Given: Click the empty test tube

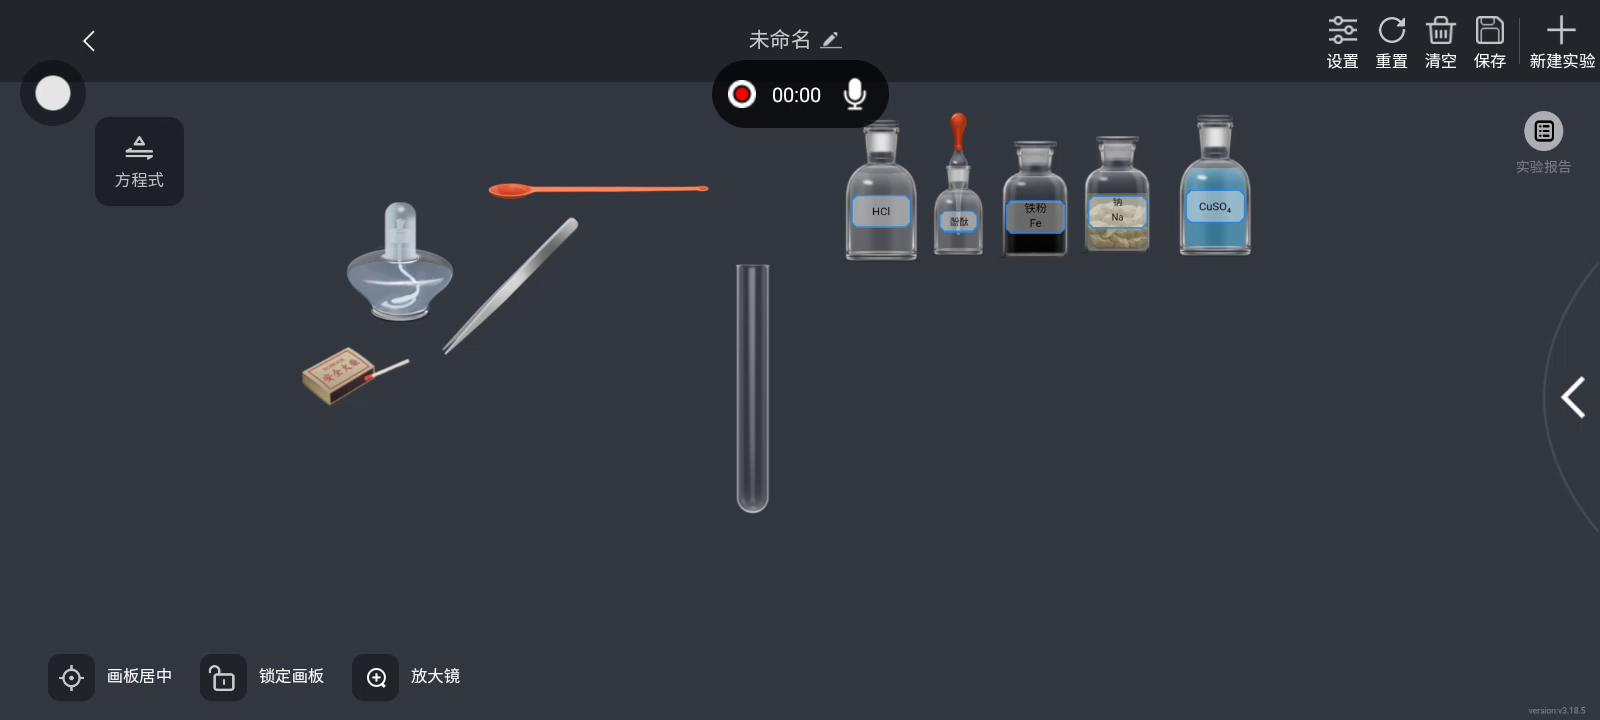Looking at the screenshot, I should tap(752, 388).
